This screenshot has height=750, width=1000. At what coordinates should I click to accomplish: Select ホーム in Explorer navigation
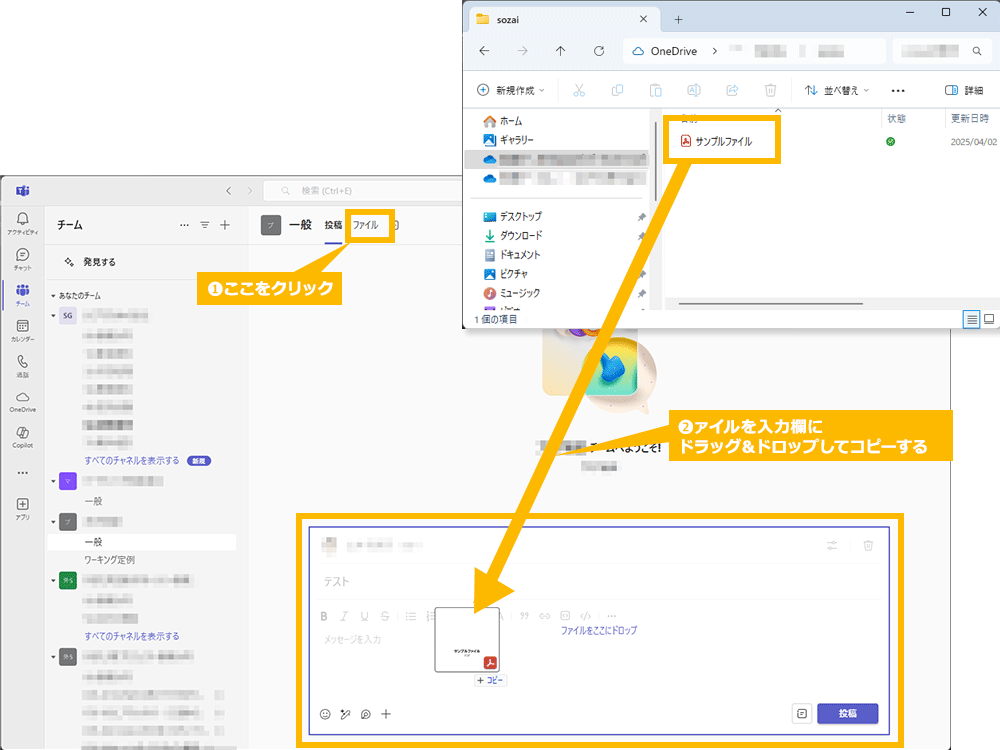pyautogui.click(x=503, y=121)
